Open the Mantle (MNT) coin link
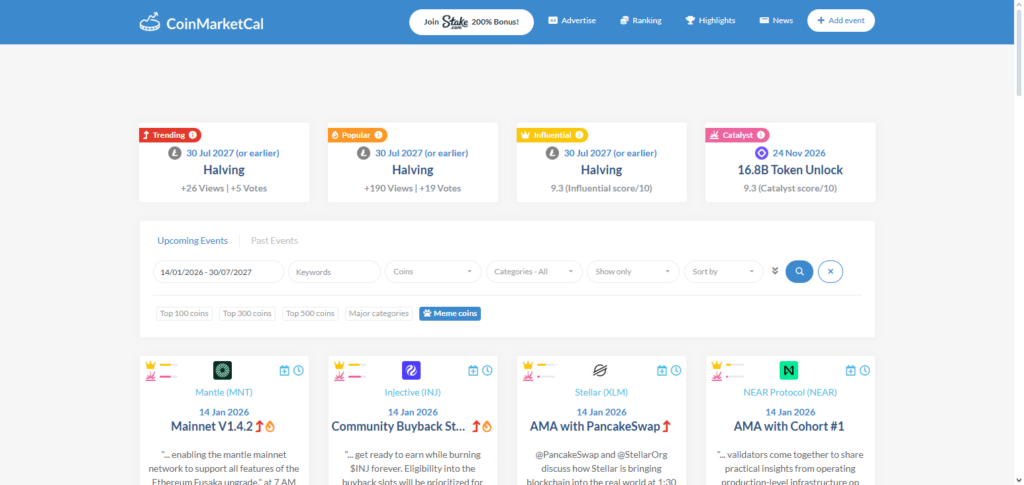The height and width of the screenshot is (485, 1024). pos(224,392)
